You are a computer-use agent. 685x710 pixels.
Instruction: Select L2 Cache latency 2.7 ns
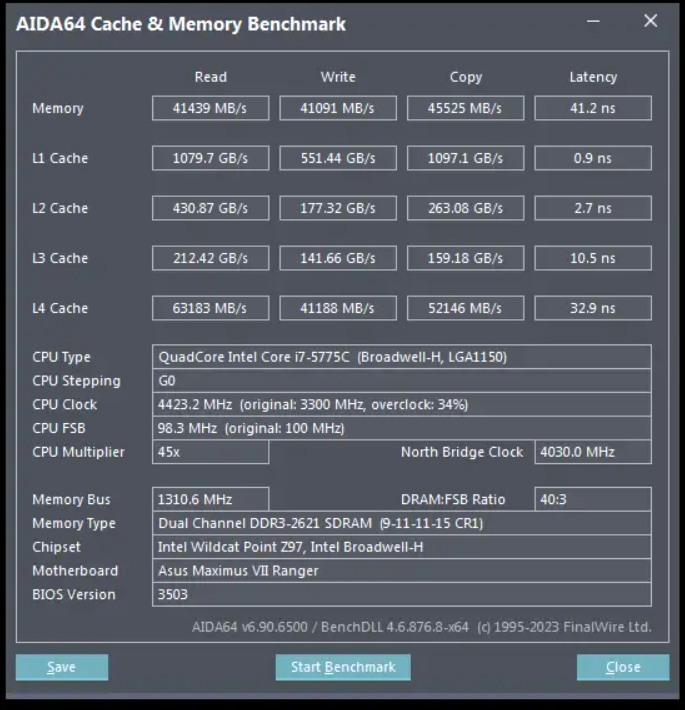[x=593, y=208]
